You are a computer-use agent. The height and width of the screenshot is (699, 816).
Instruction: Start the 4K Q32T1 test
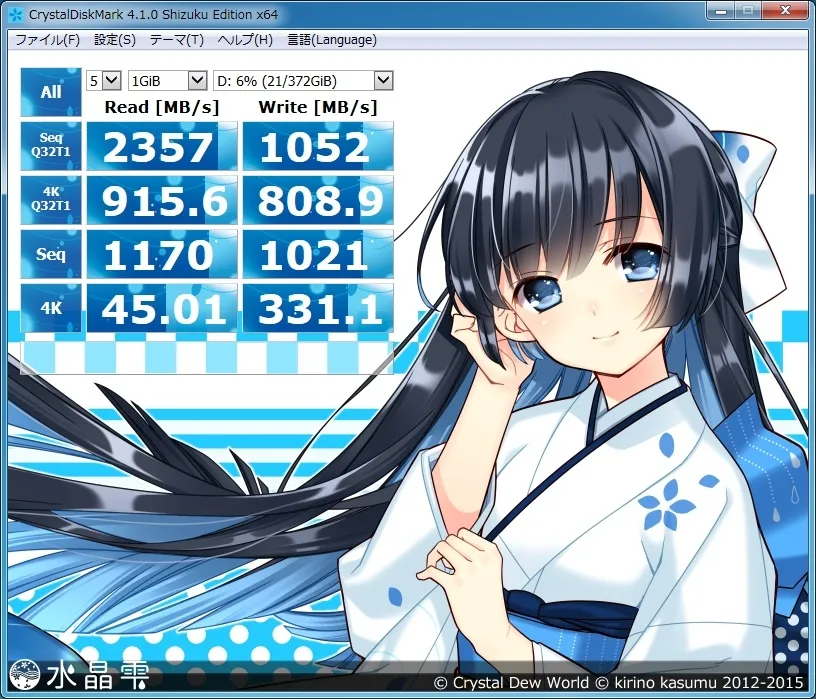pyautogui.click(x=51, y=200)
